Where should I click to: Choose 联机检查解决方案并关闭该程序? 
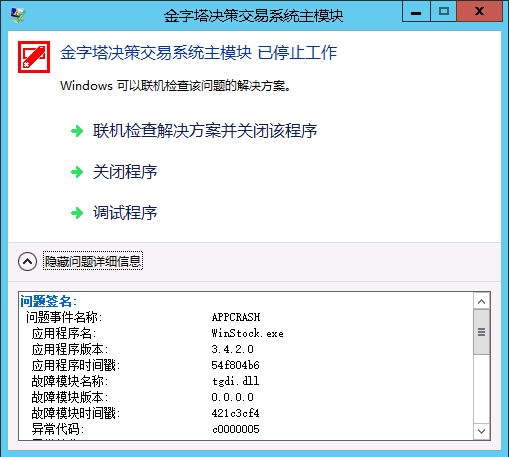205,131
